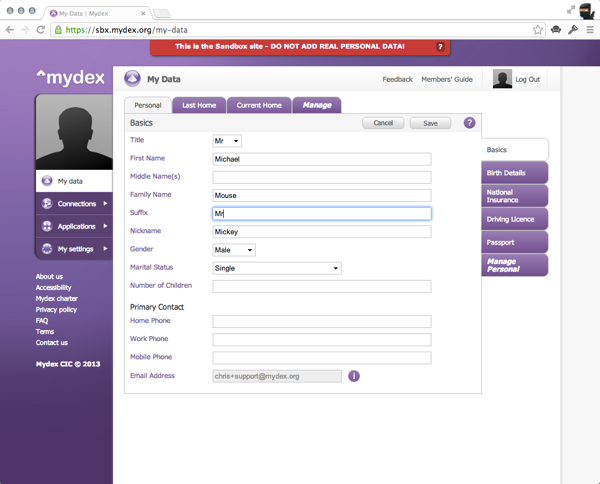Expand the My settings submenu arrow
Viewport: 600px width, 484px height.
coord(105,249)
